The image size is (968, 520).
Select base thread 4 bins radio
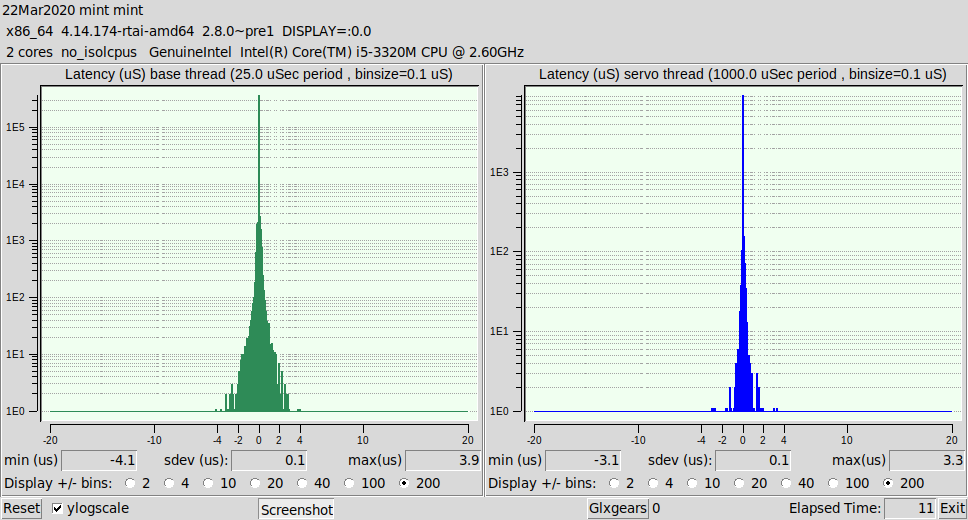click(x=169, y=484)
